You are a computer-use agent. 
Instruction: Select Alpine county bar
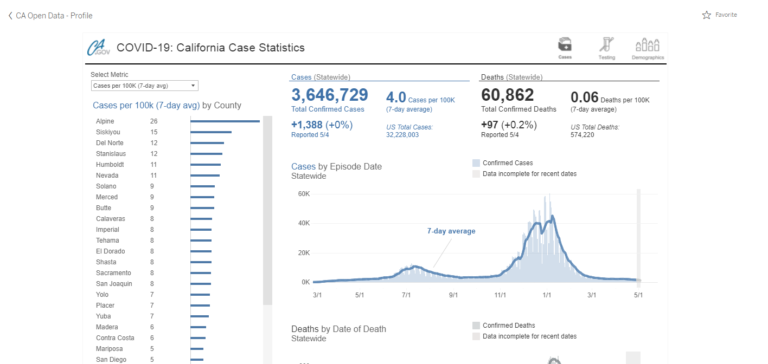point(225,121)
